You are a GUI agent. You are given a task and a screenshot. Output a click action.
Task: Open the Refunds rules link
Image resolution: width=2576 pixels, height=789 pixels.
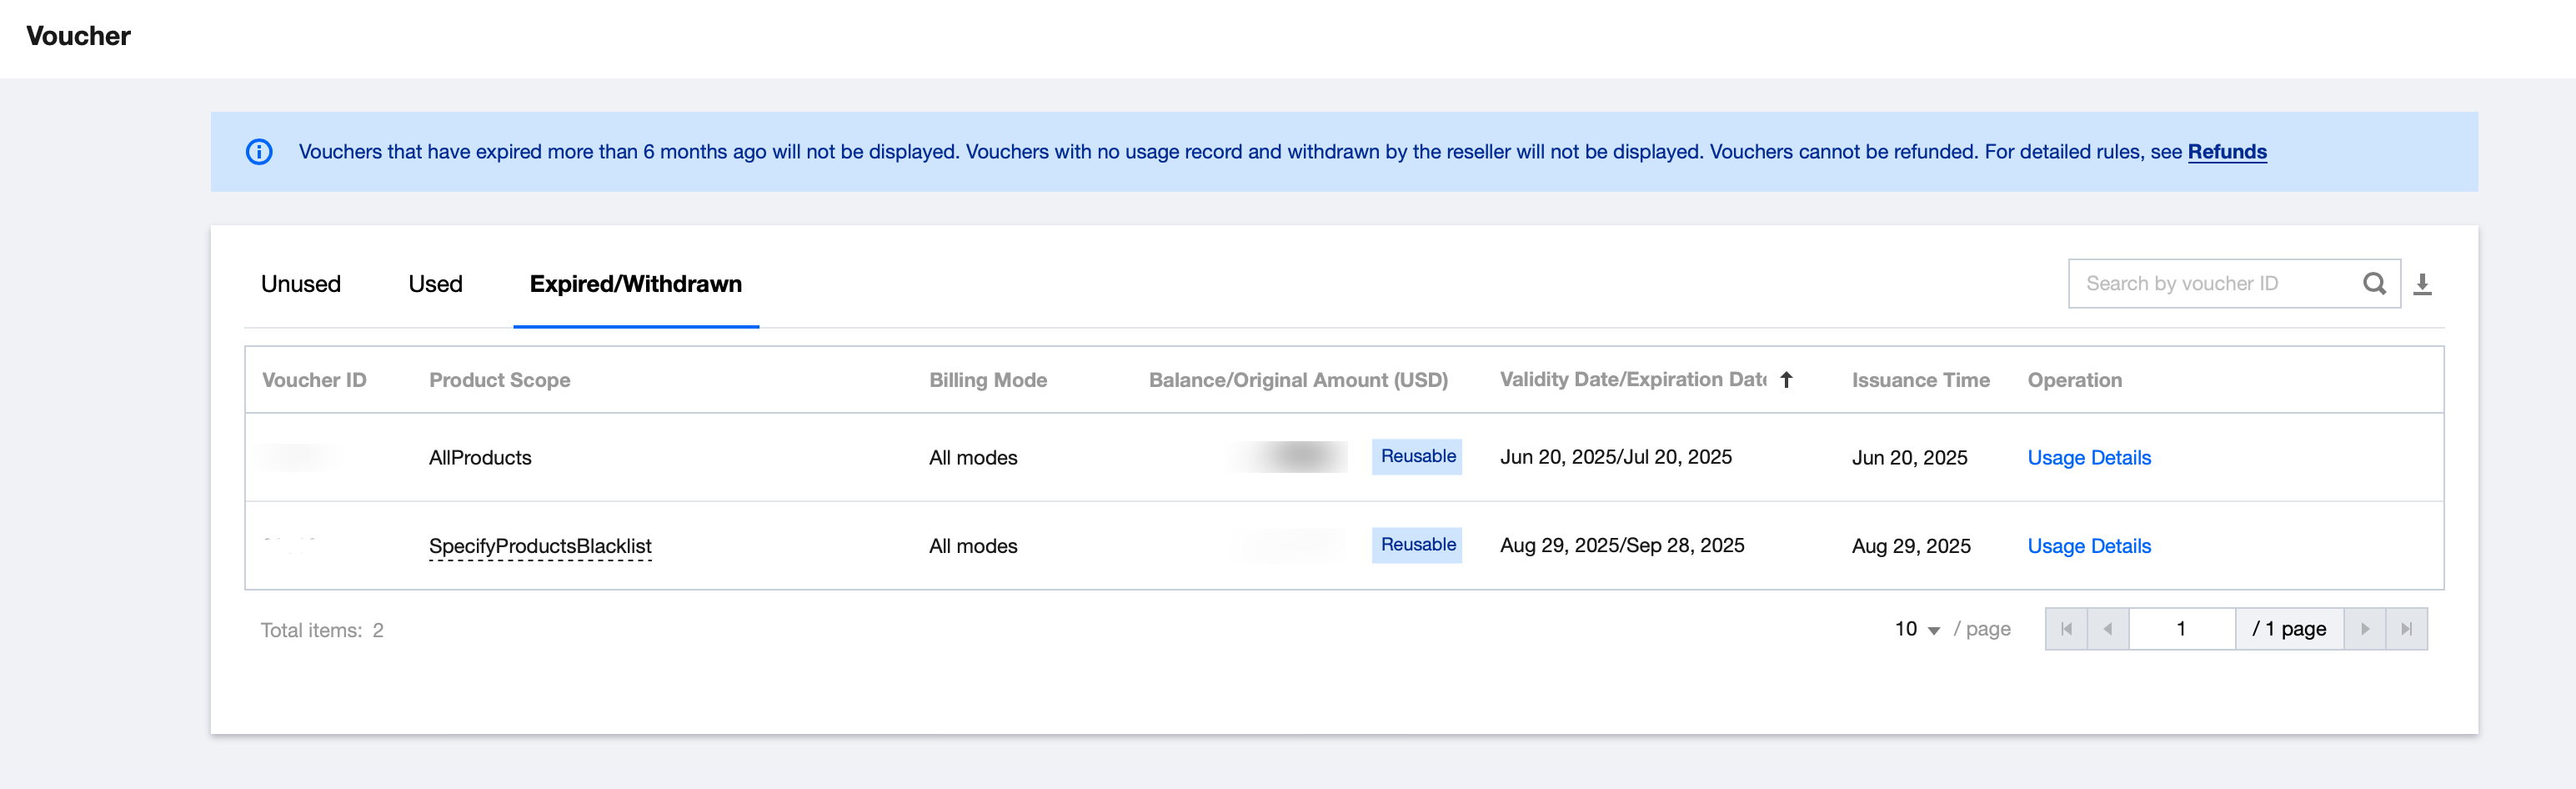coord(2226,152)
